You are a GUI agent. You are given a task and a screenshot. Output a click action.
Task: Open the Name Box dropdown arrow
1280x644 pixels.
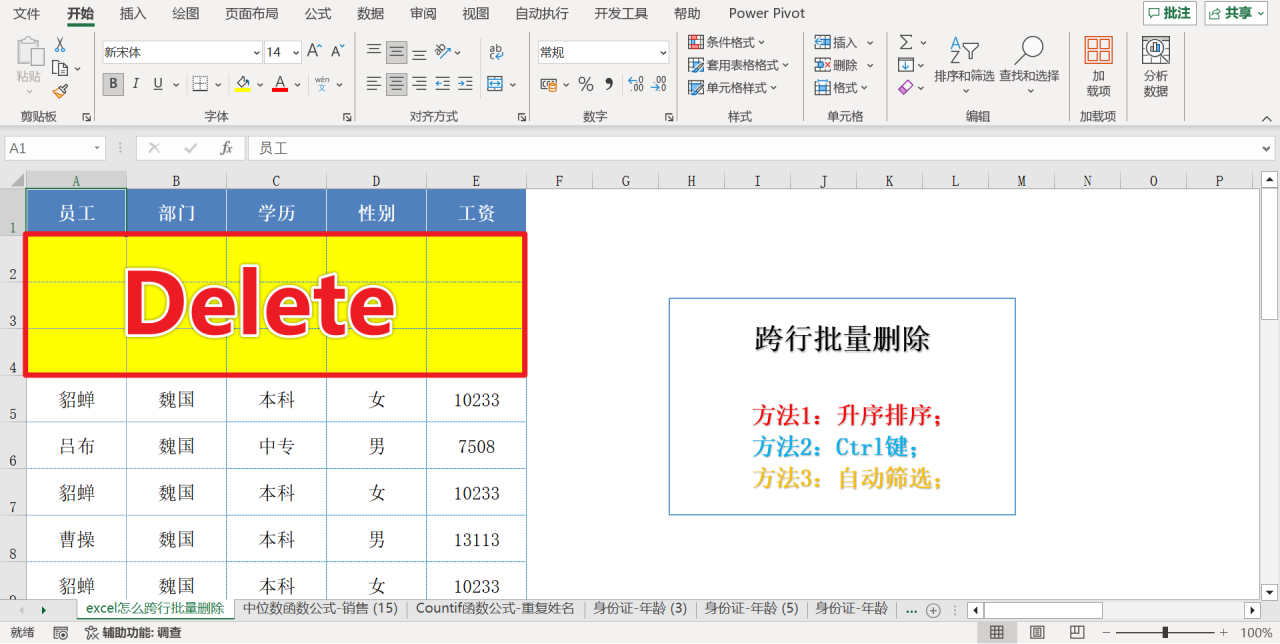click(x=97, y=148)
